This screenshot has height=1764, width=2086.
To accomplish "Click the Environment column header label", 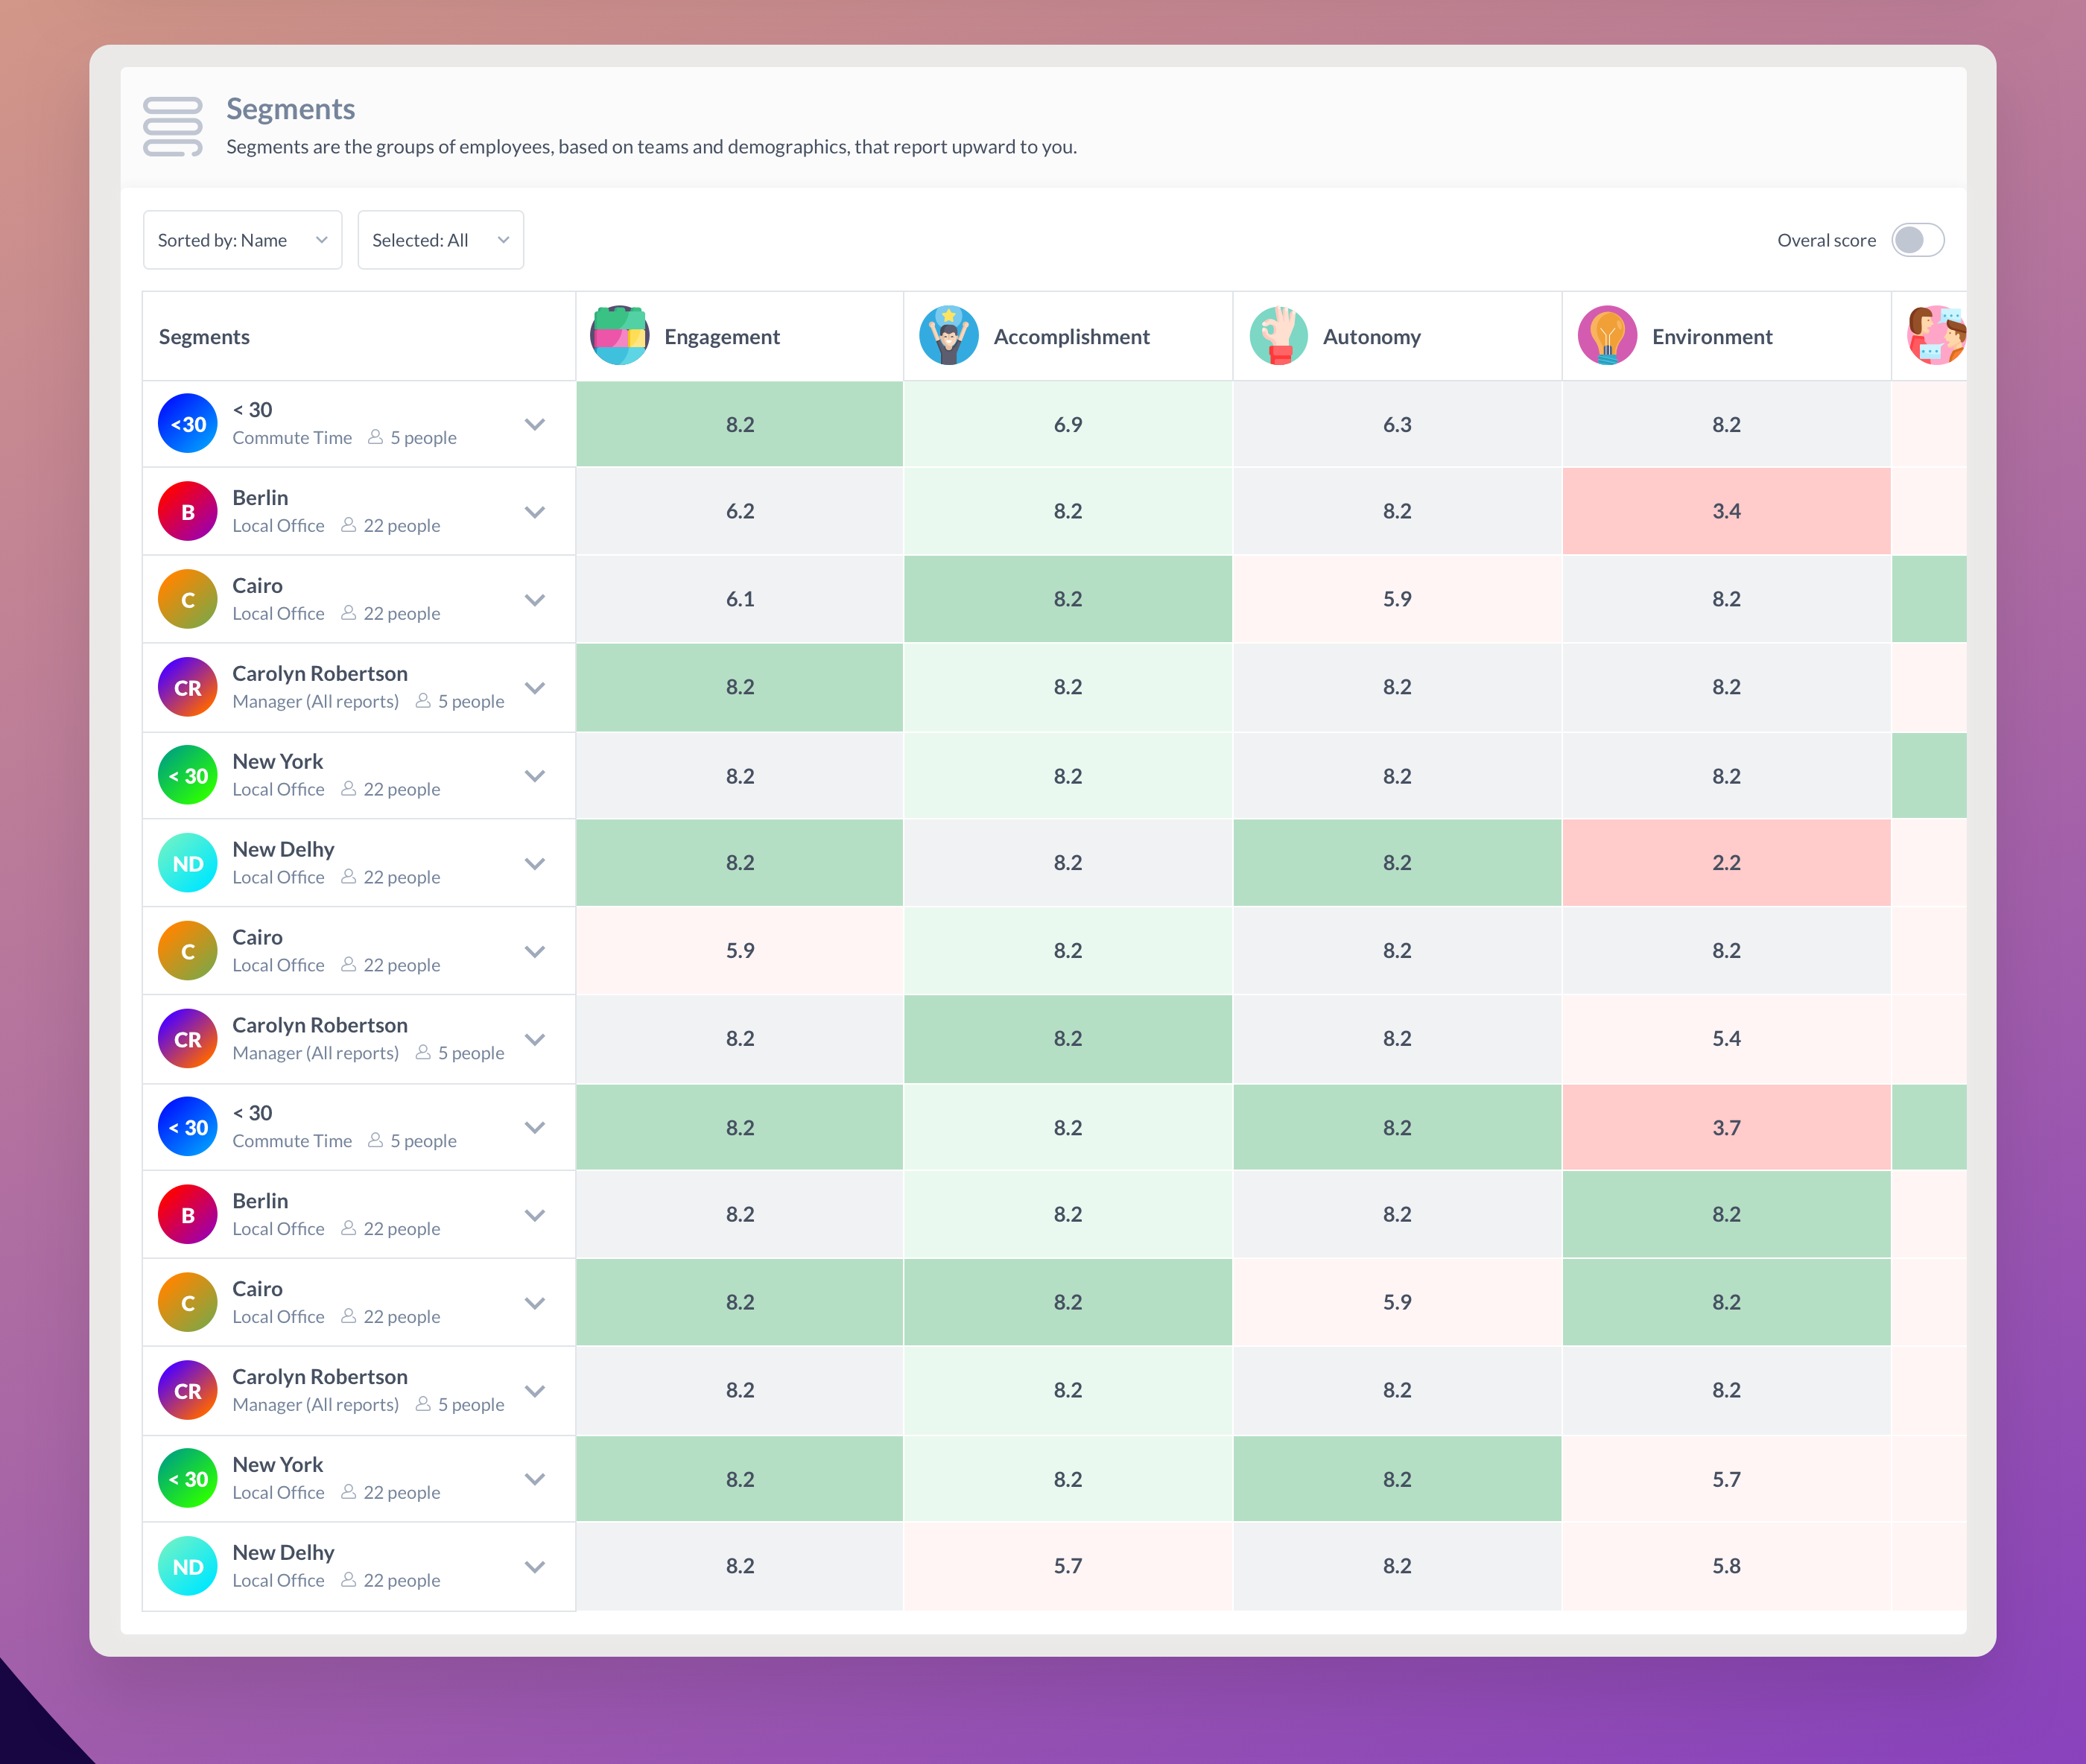I will [x=1712, y=337].
